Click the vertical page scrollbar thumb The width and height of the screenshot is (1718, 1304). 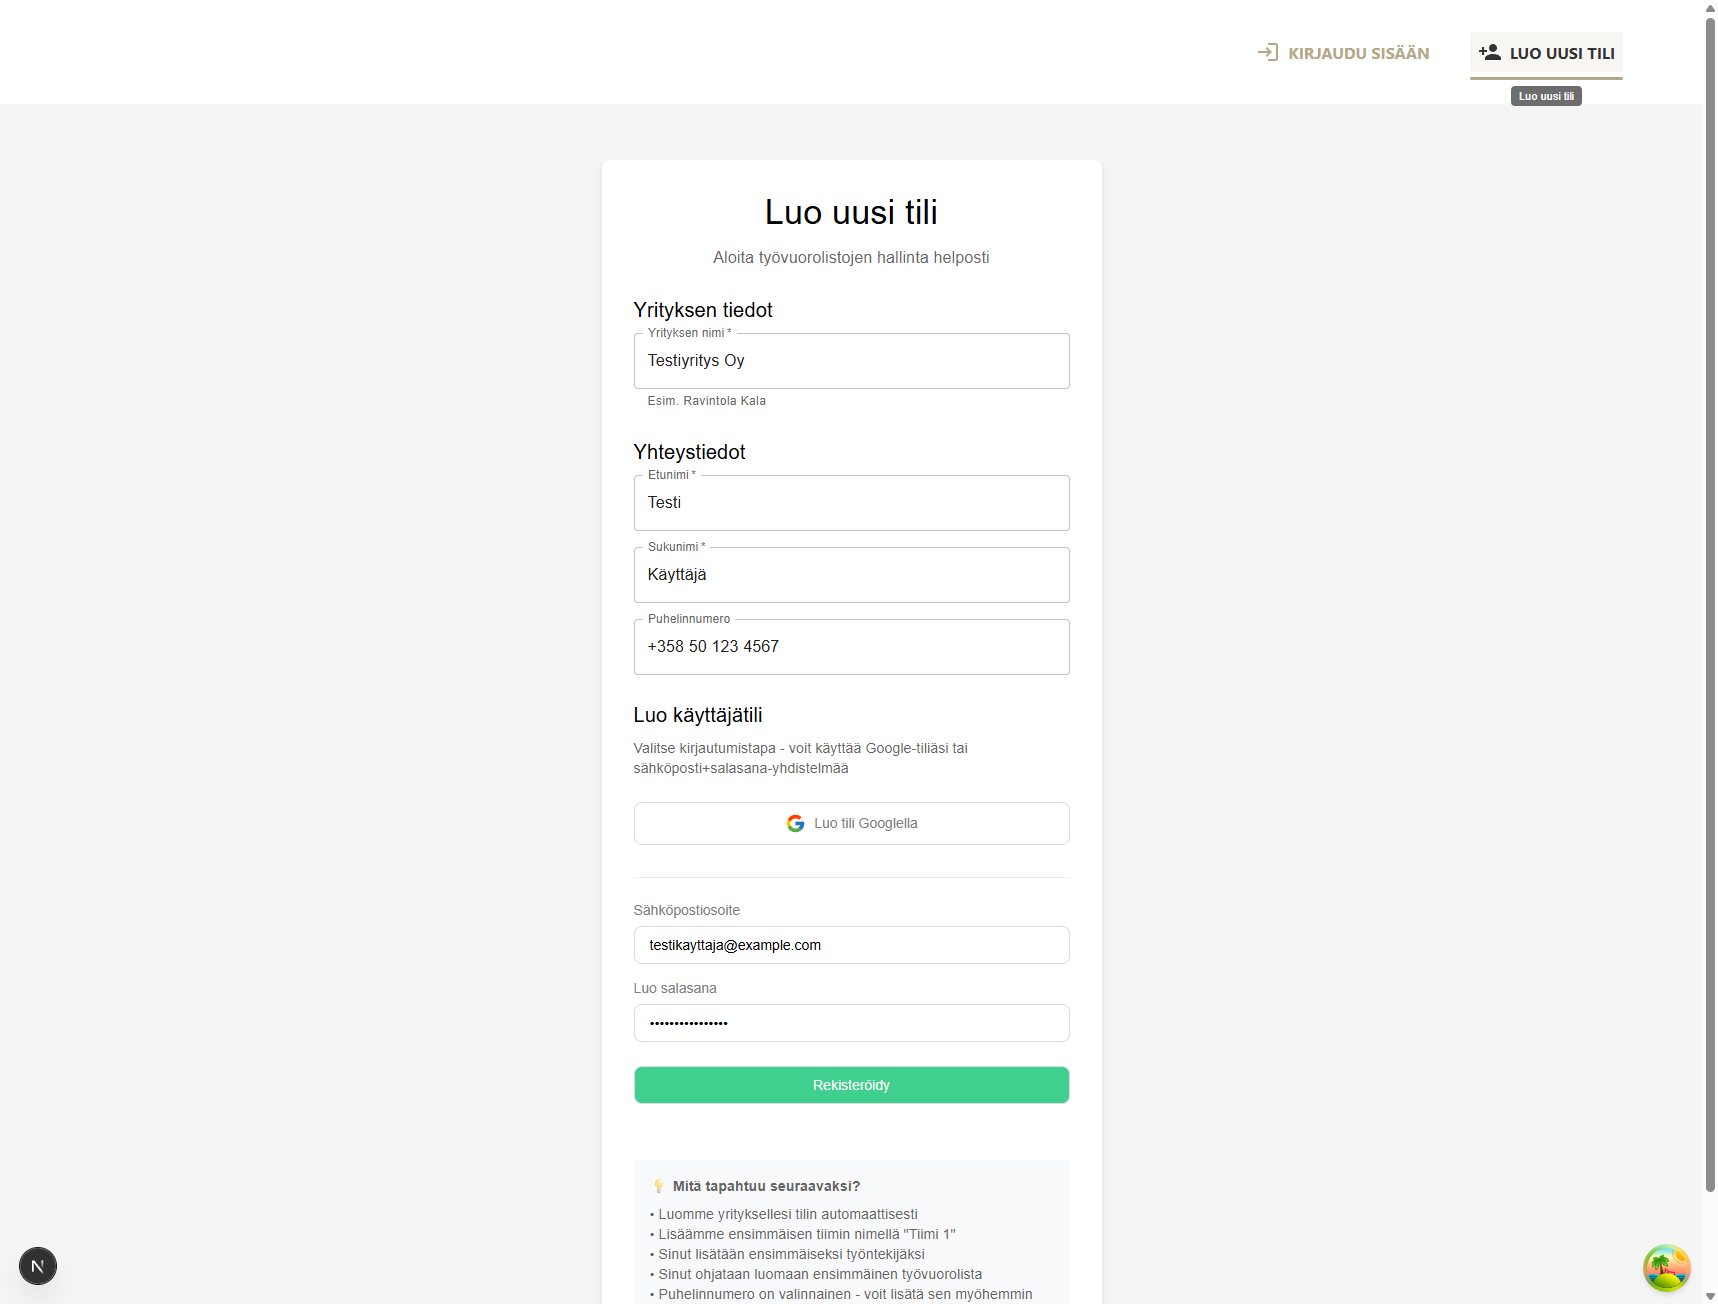coord(1710,600)
